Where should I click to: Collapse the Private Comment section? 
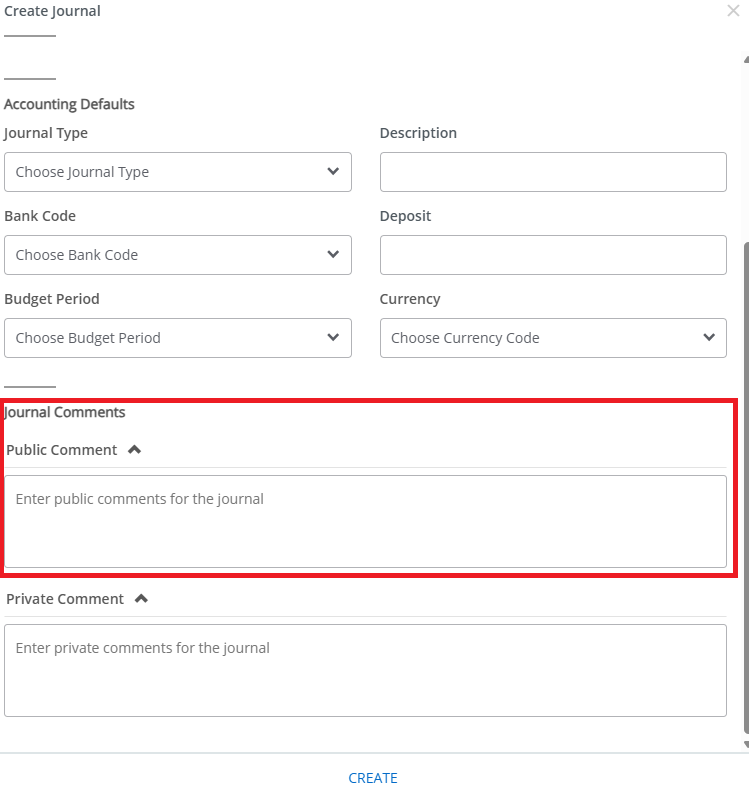pos(142,599)
